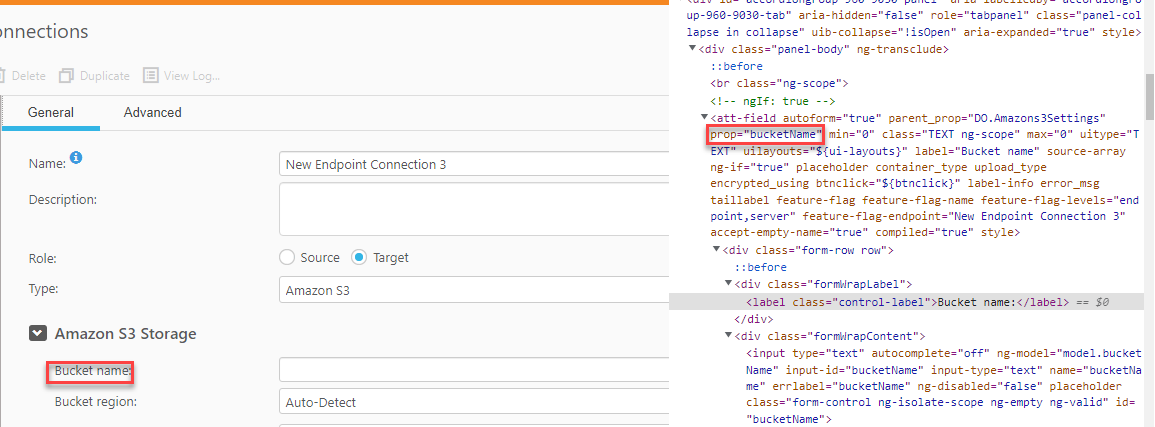The image size is (1155, 427).
Task: Collapse the formWrapContent div arrow
Action: (729, 336)
